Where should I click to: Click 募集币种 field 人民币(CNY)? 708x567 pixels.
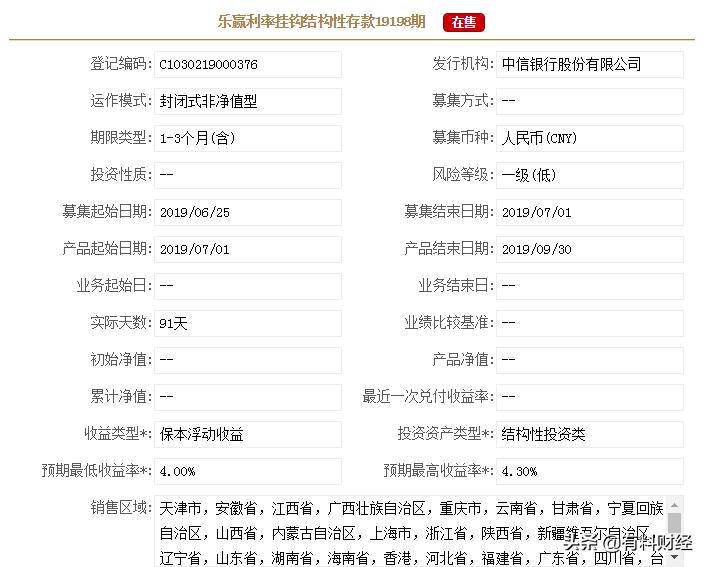click(590, 138)
